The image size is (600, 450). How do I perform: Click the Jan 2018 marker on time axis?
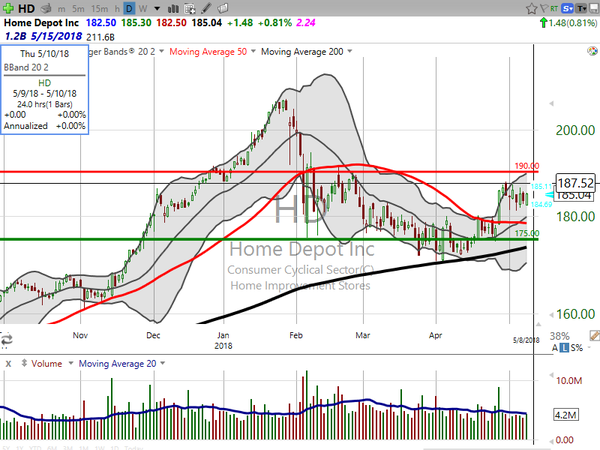click(x=223, y=341)
